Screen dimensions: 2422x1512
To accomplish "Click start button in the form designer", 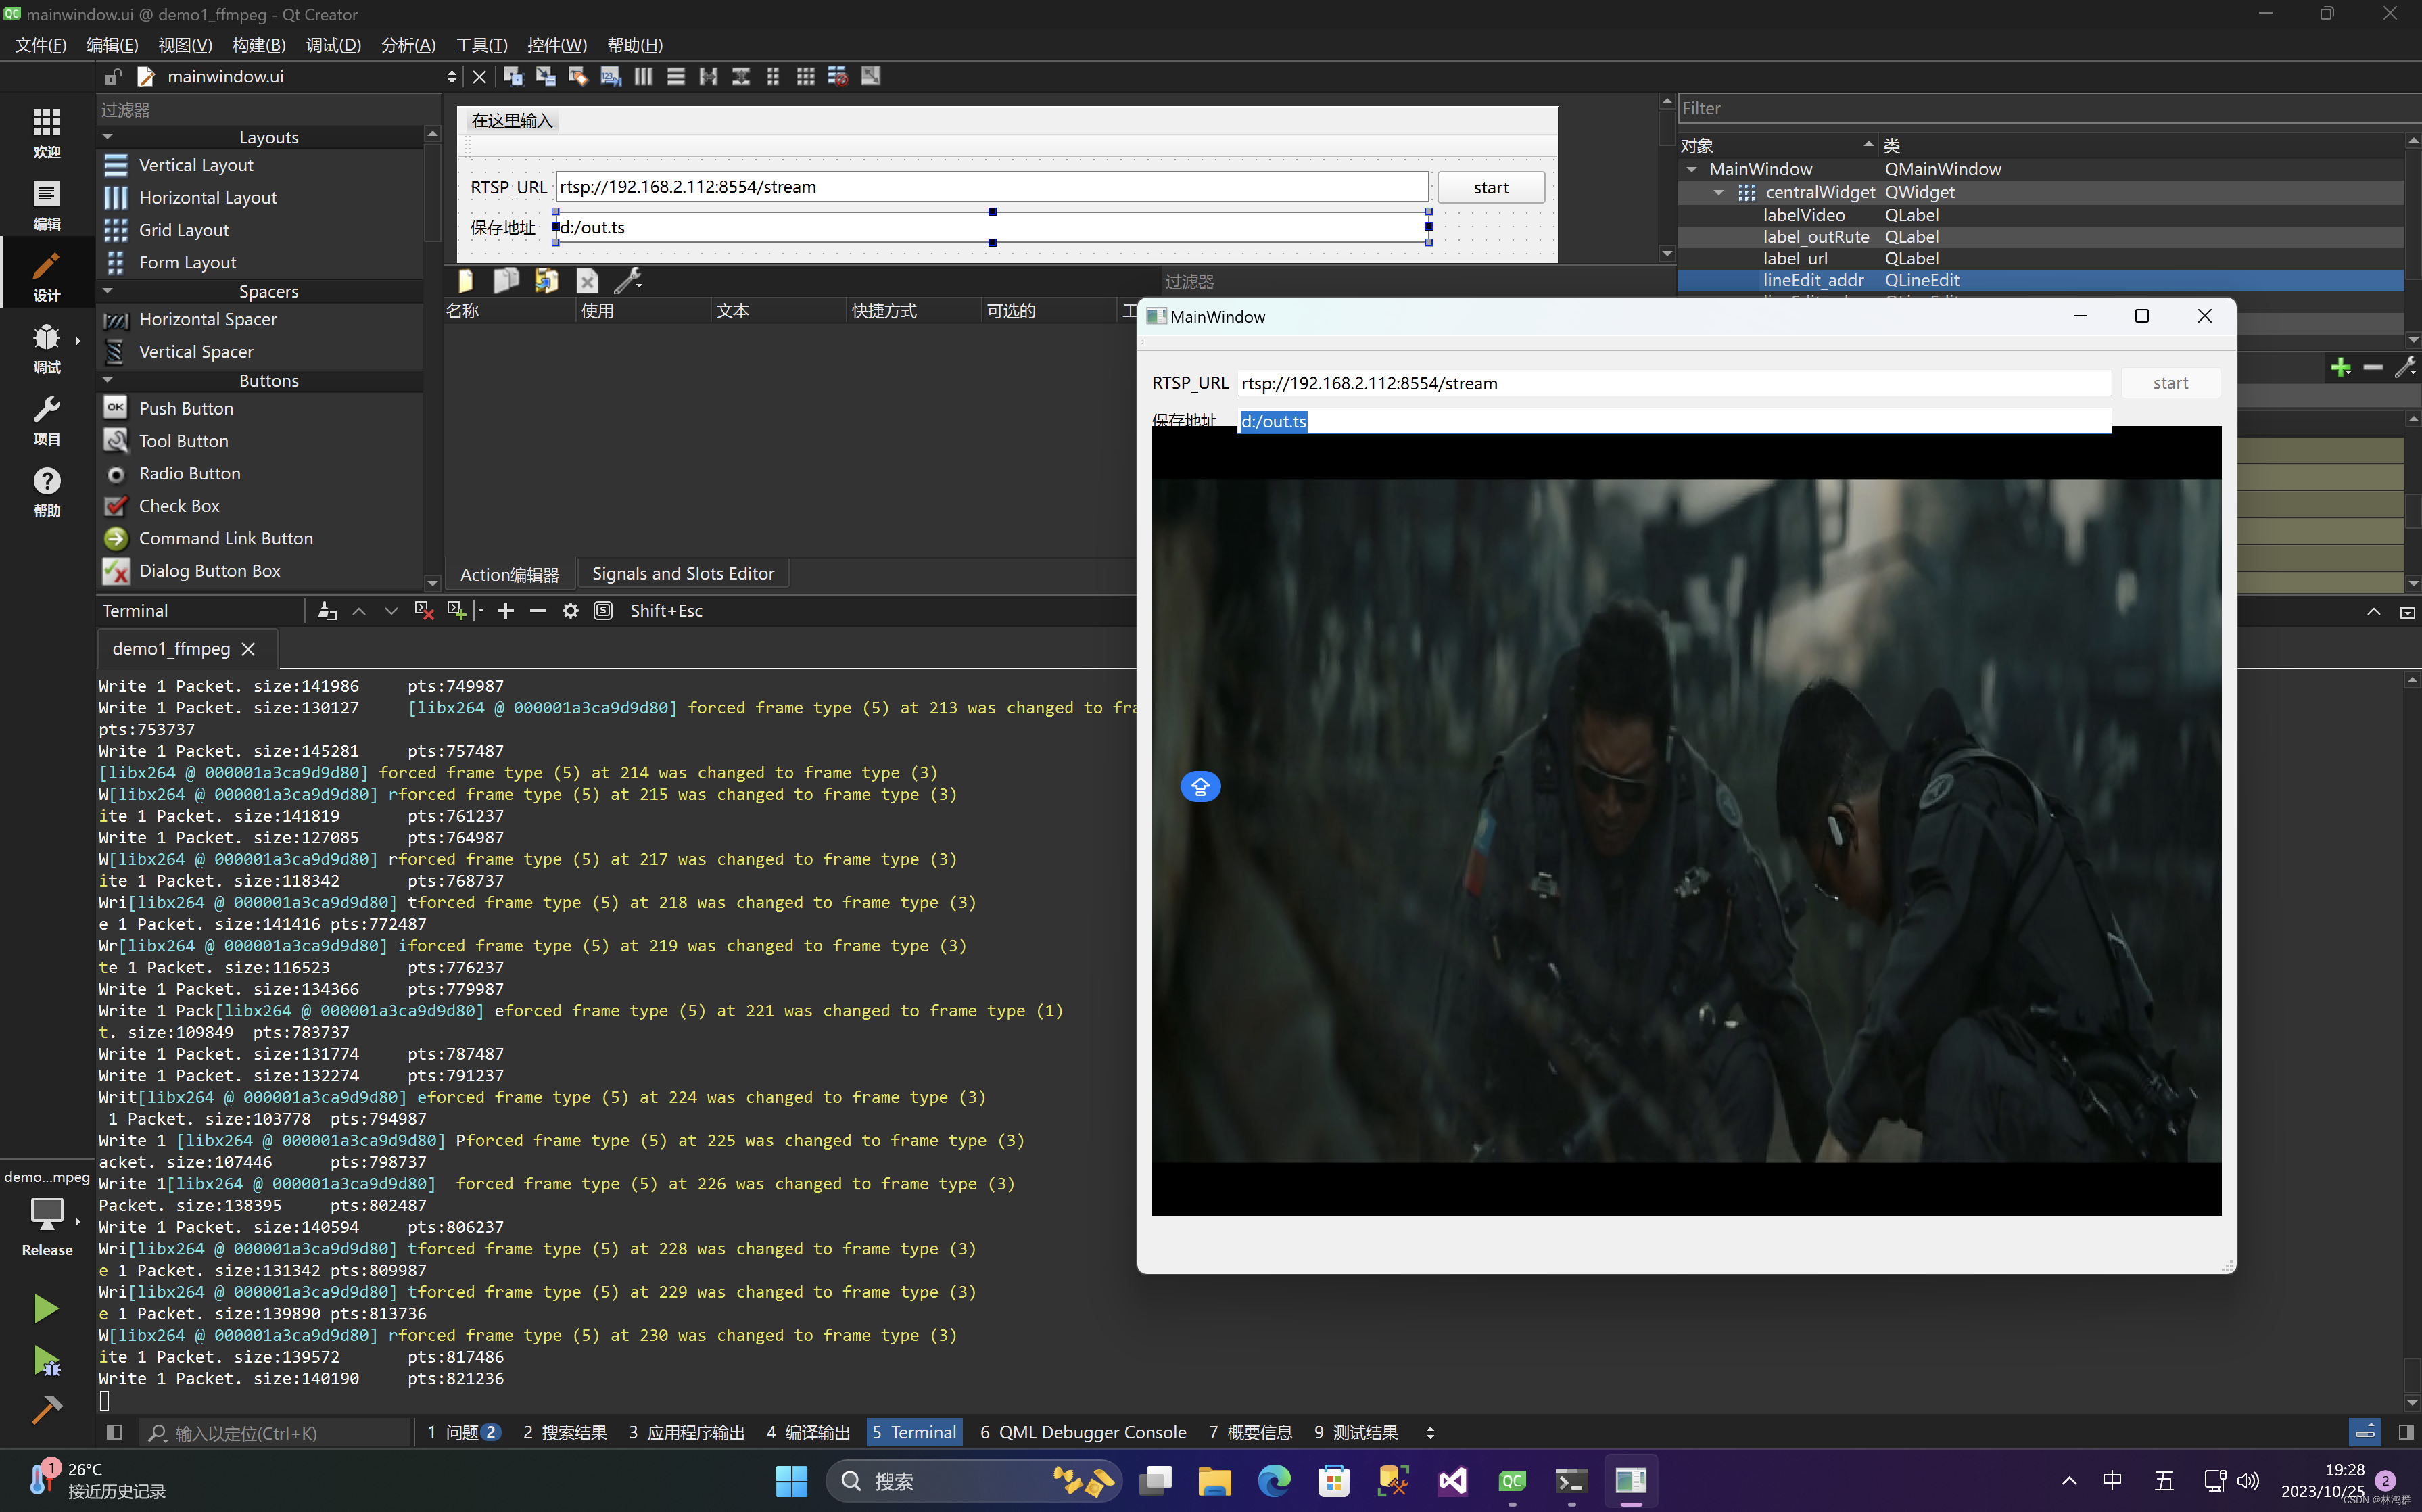I will (x=1490, y=187).
